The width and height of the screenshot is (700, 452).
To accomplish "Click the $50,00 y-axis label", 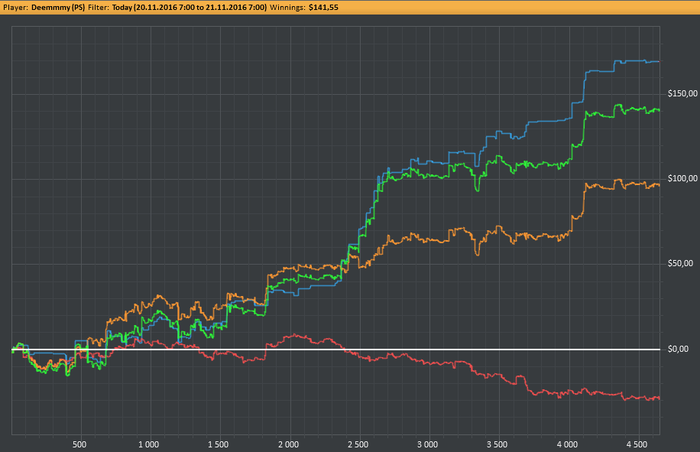I will coord(680,264).
